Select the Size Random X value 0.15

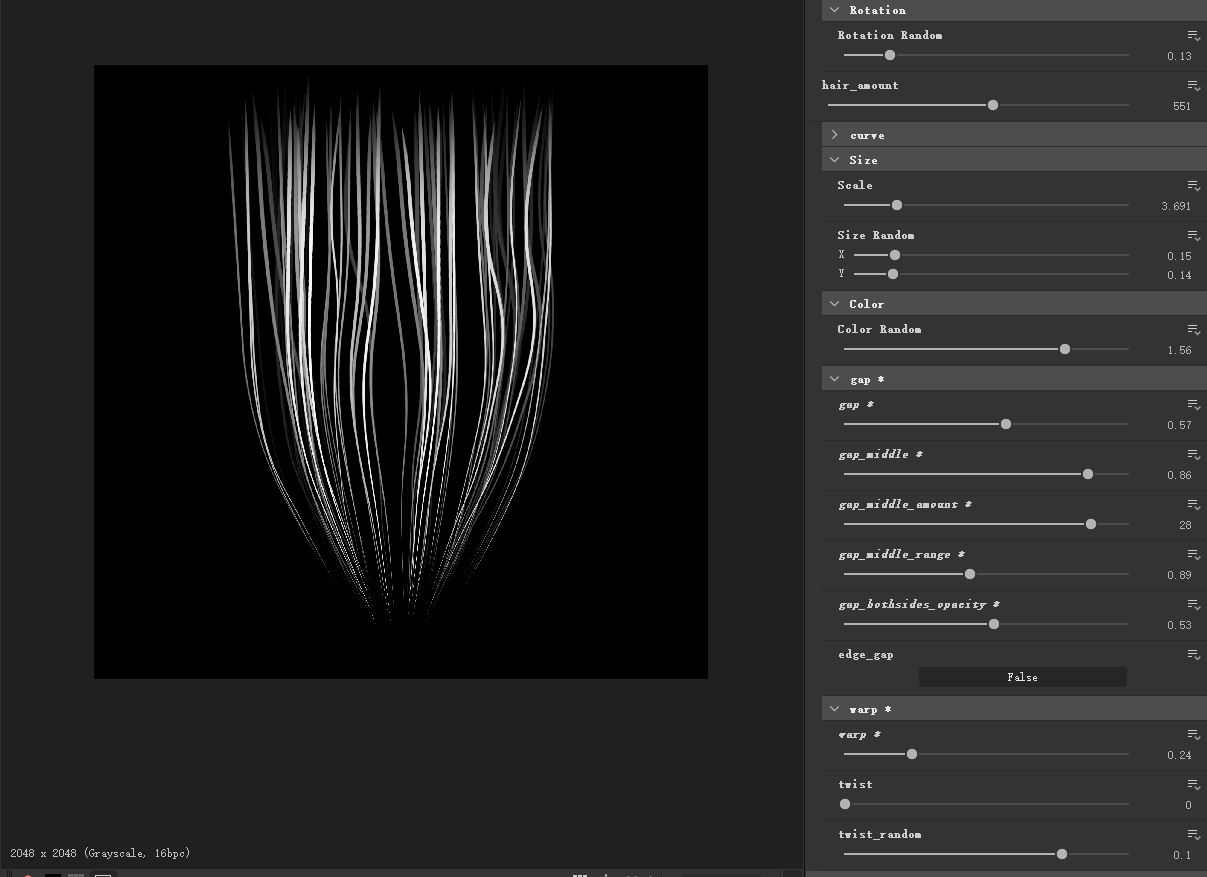1179,256
